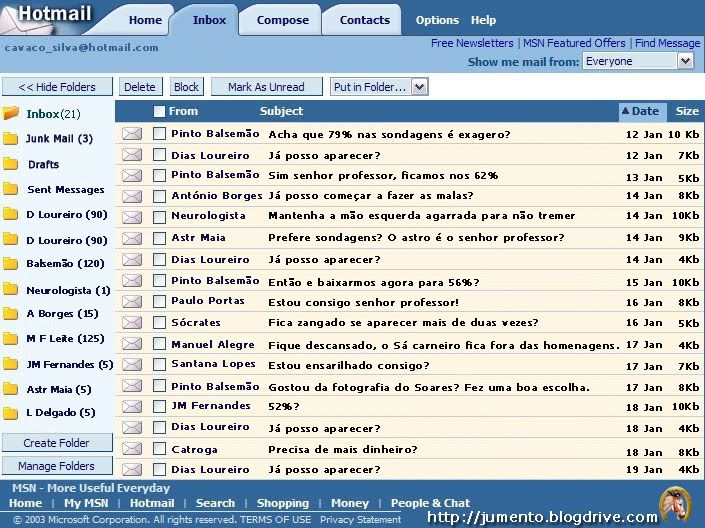Click the Delete button

tap(140, 87)
